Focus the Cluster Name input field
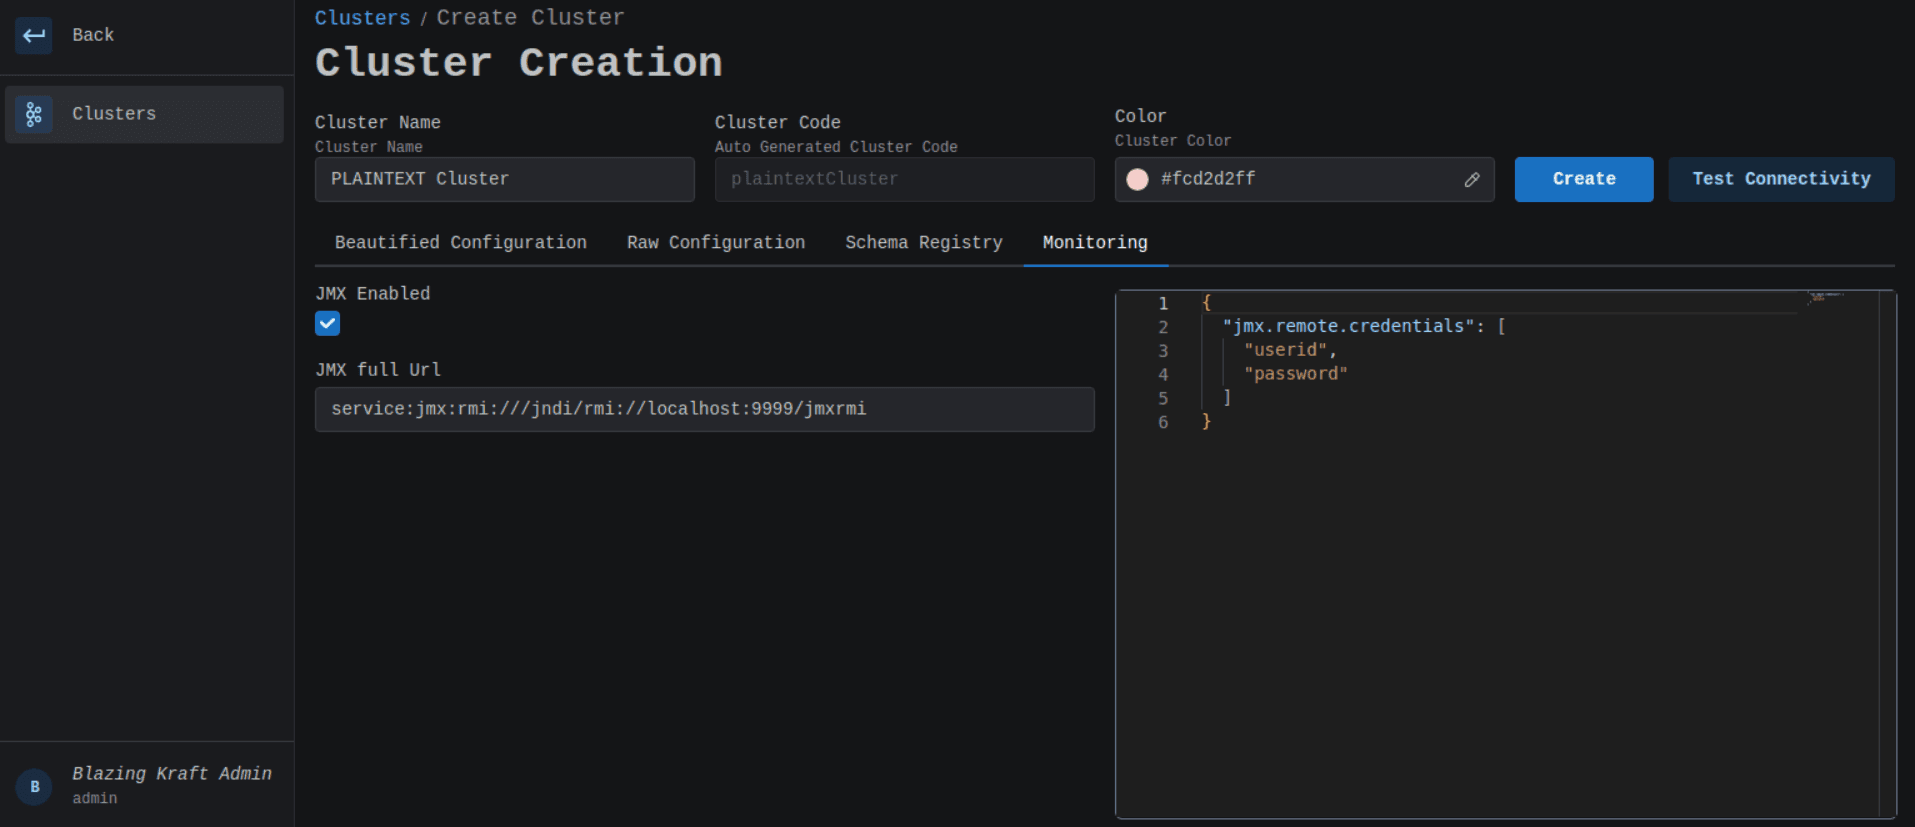1915x827 pixels. coord(504,179)
